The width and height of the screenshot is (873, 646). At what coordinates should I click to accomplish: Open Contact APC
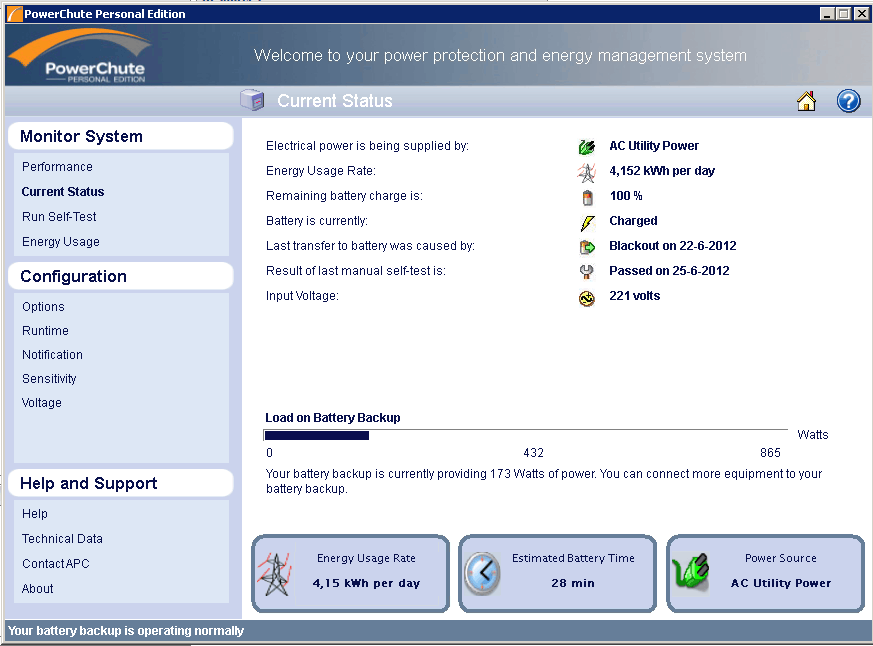tap(56, 564)
